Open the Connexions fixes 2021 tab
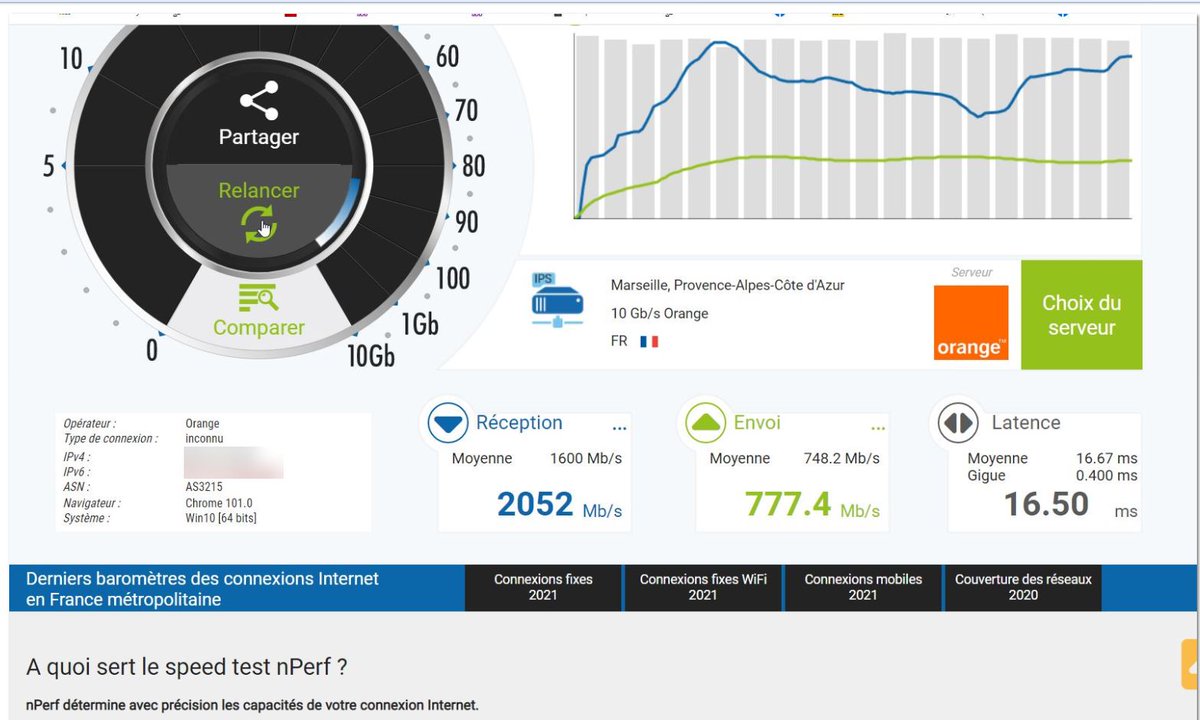 pos(543,587)
